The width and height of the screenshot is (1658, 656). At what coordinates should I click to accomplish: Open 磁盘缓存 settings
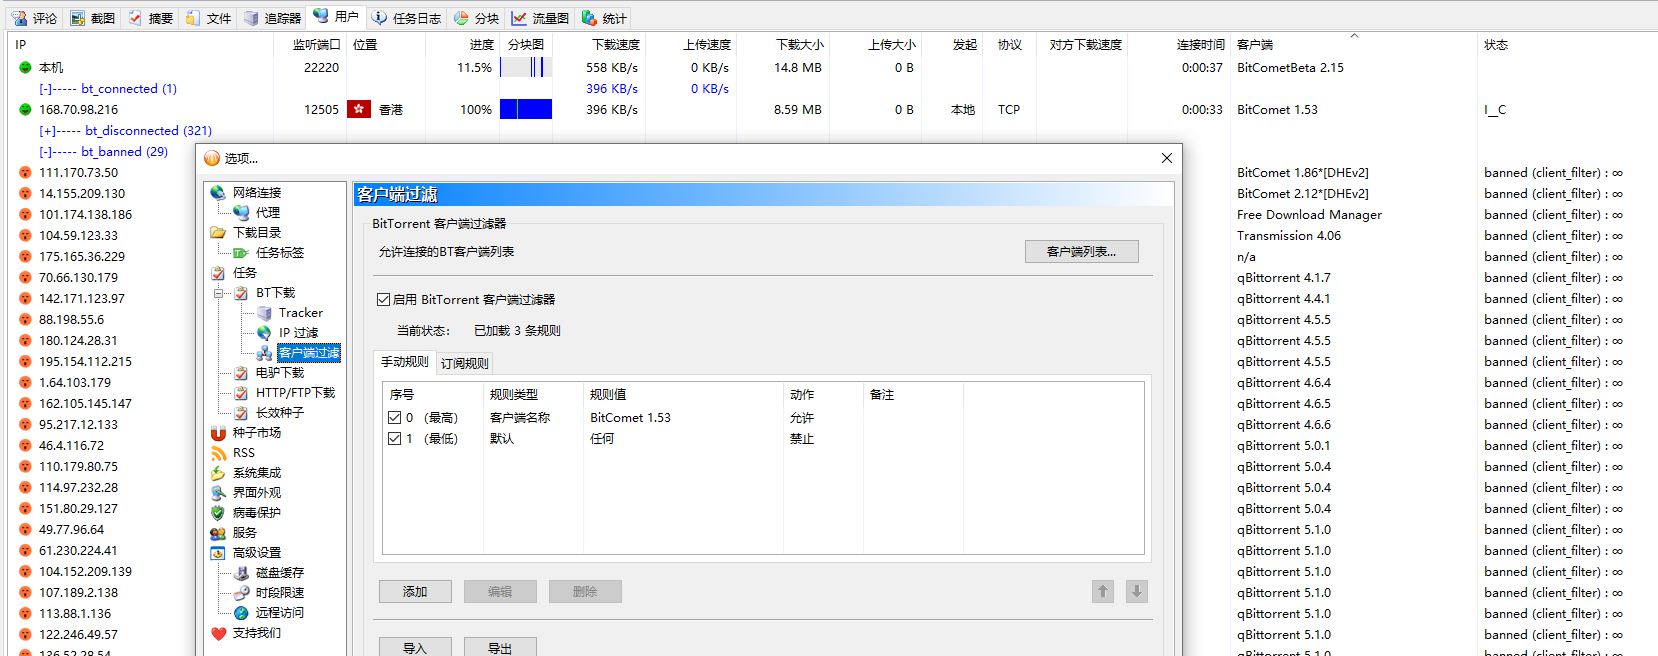[x=280, y=573]
